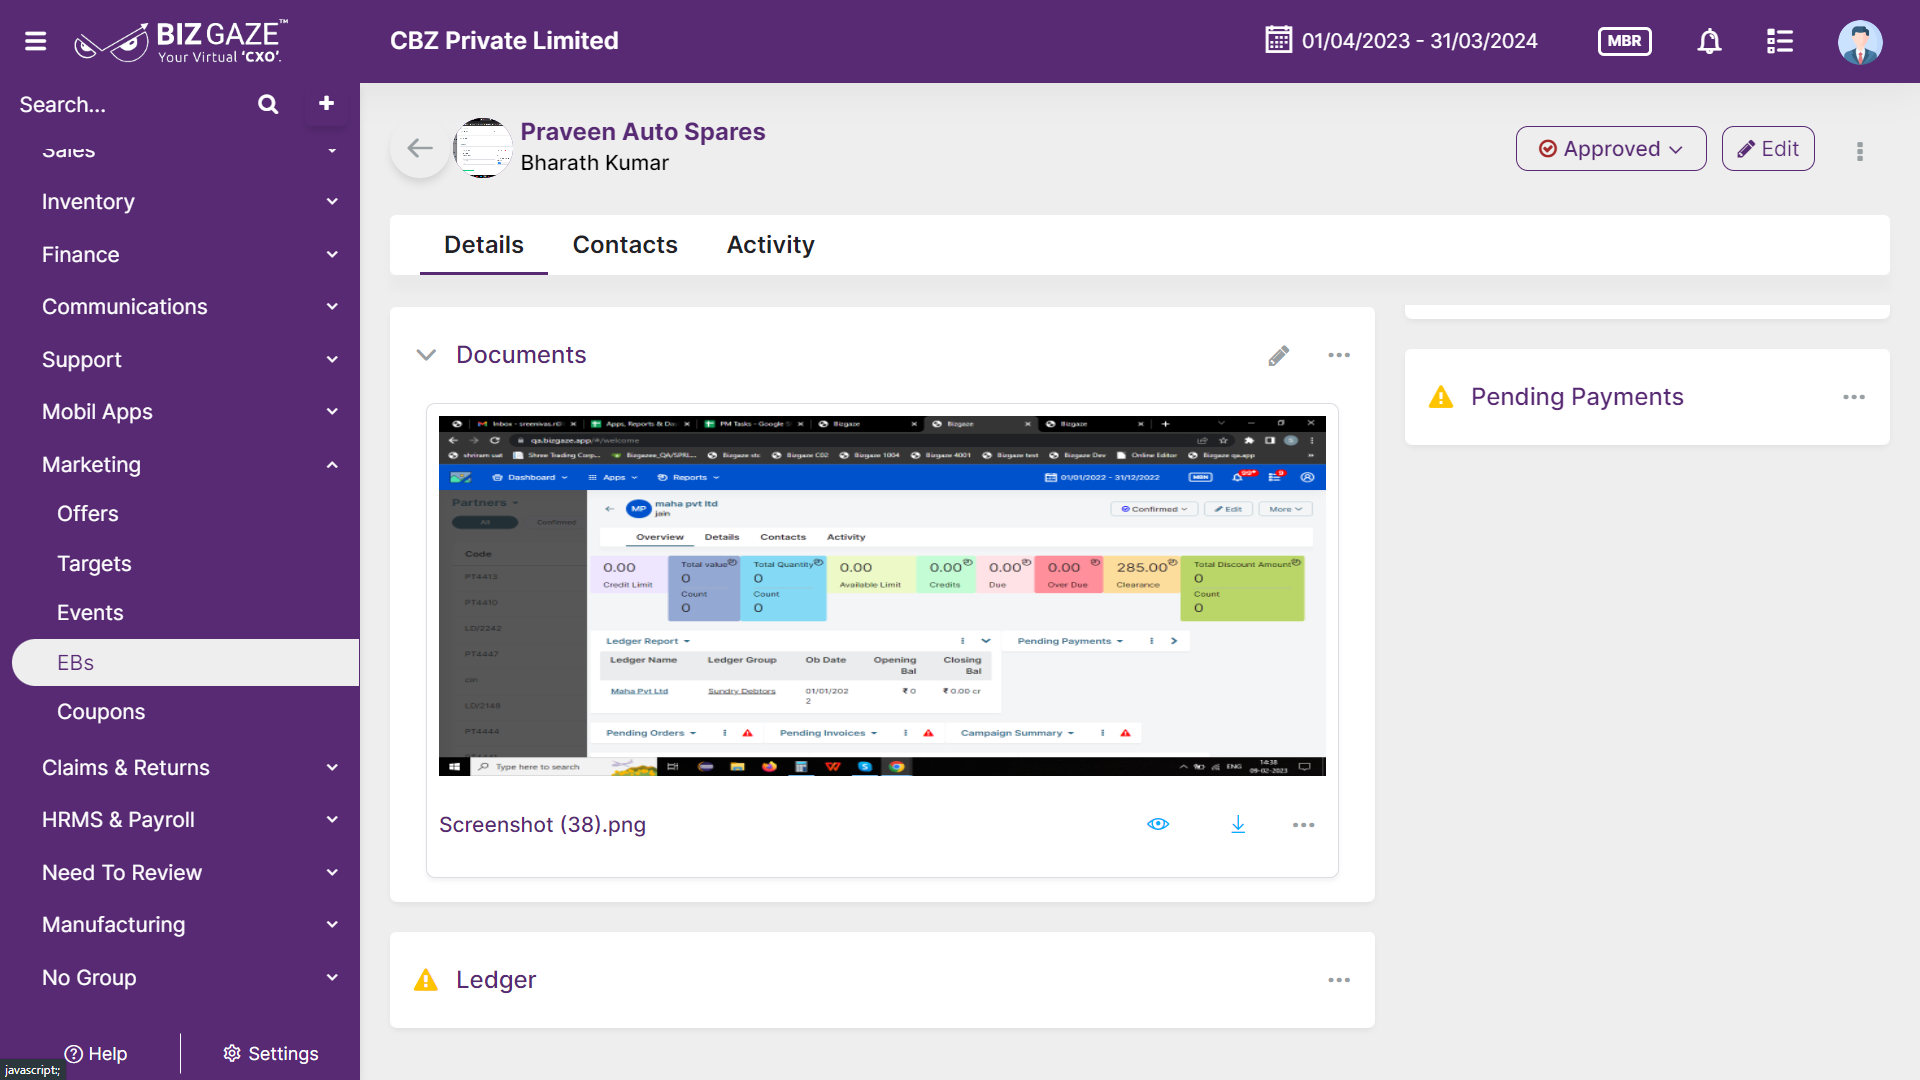The height and width of the screenshot is (1080, 1920).
Task: Click the Edit button
Action: 1768,149
